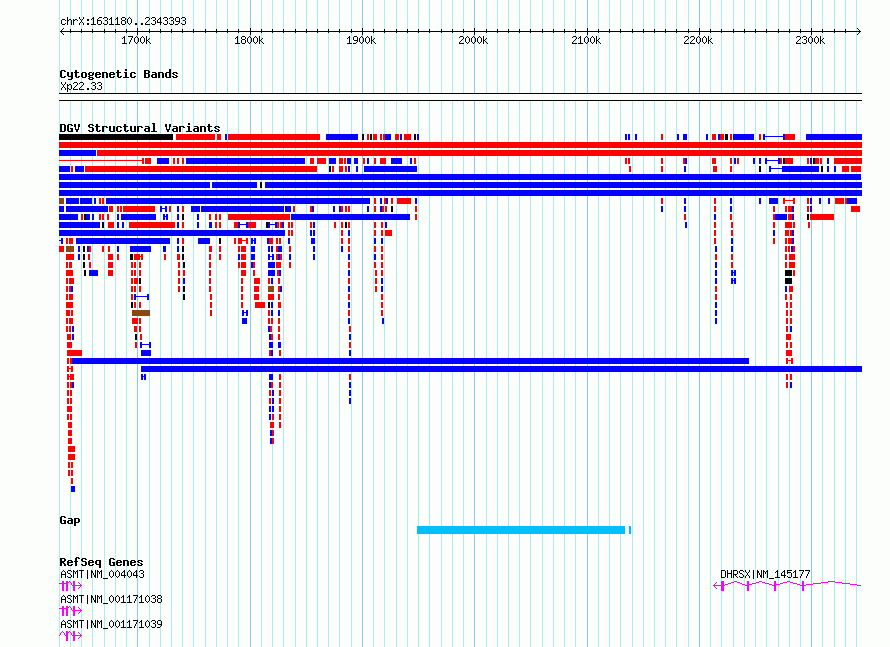Select the DHRSX magenta gene glyph
This screenshot has height=647, width=890.
pos(787,586)
